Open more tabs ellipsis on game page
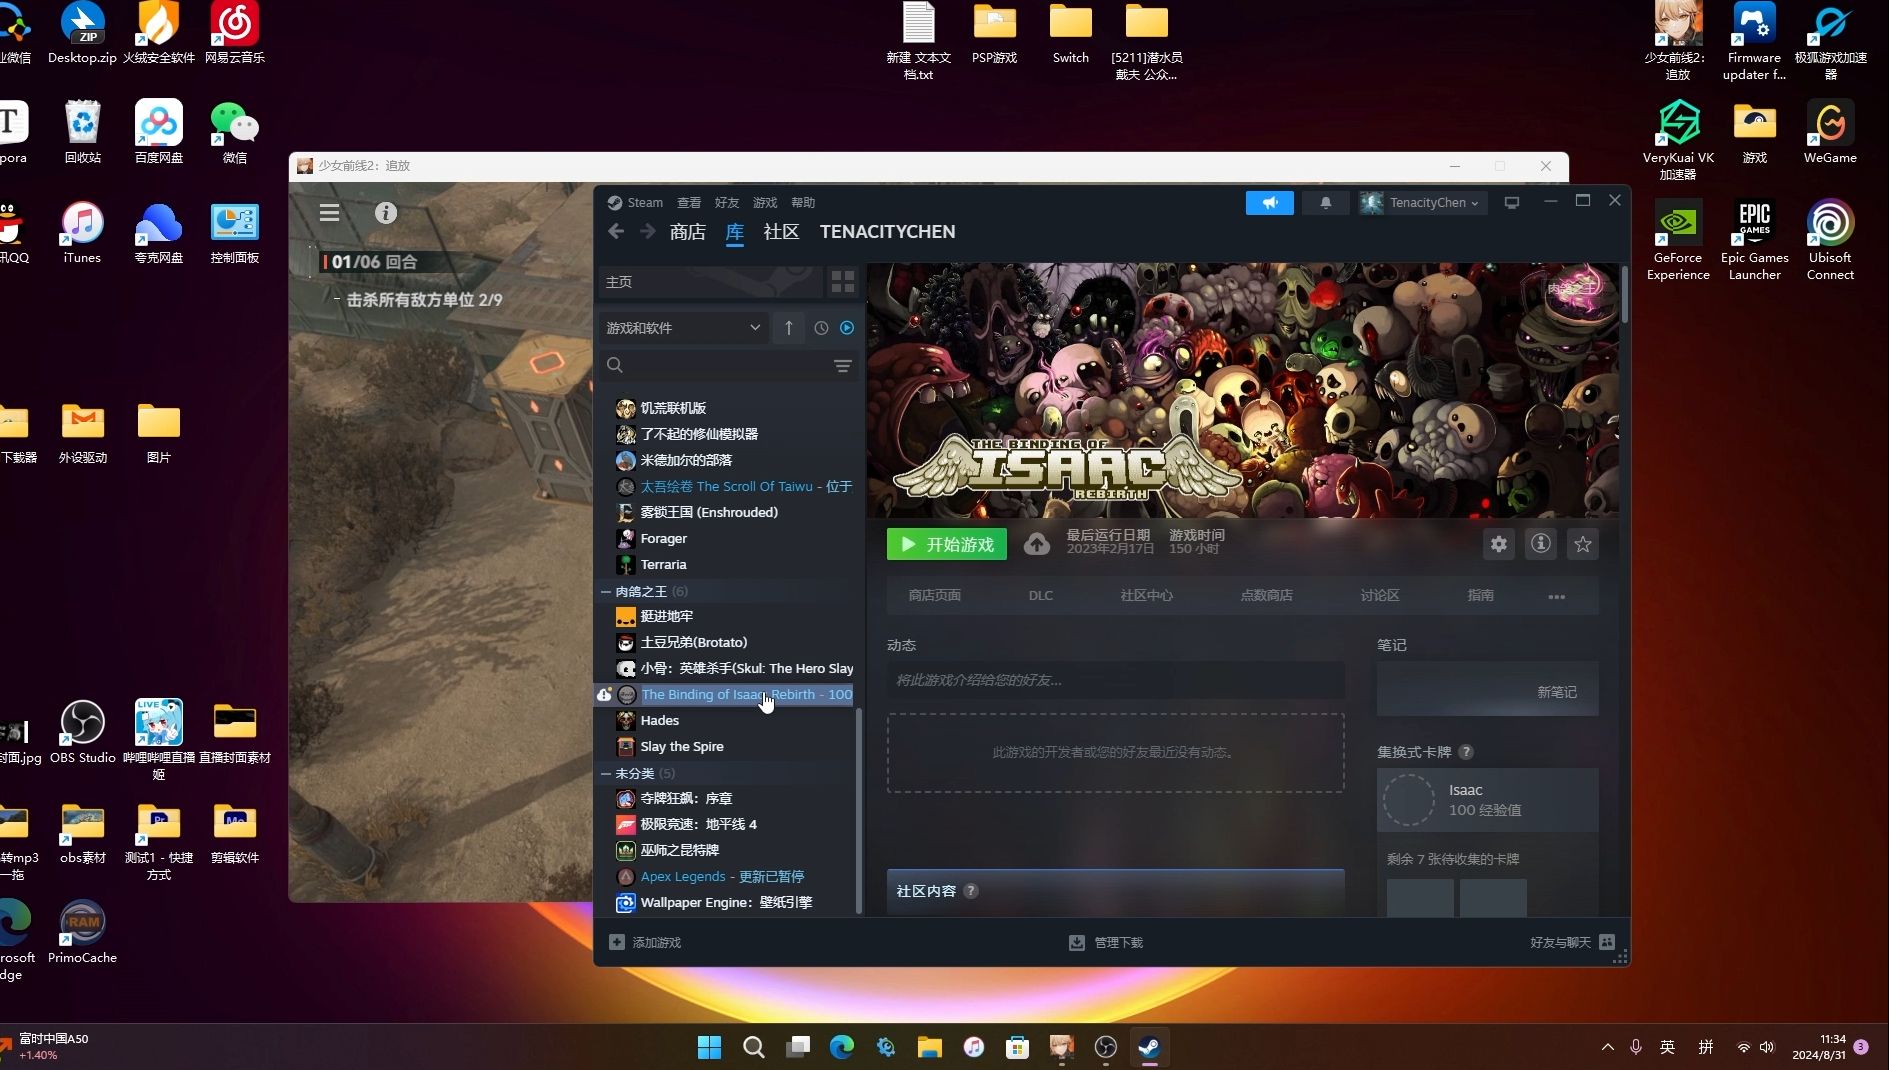Screen dimensions: 1889x1070 pyautogui.click(x=1557, y=596)
